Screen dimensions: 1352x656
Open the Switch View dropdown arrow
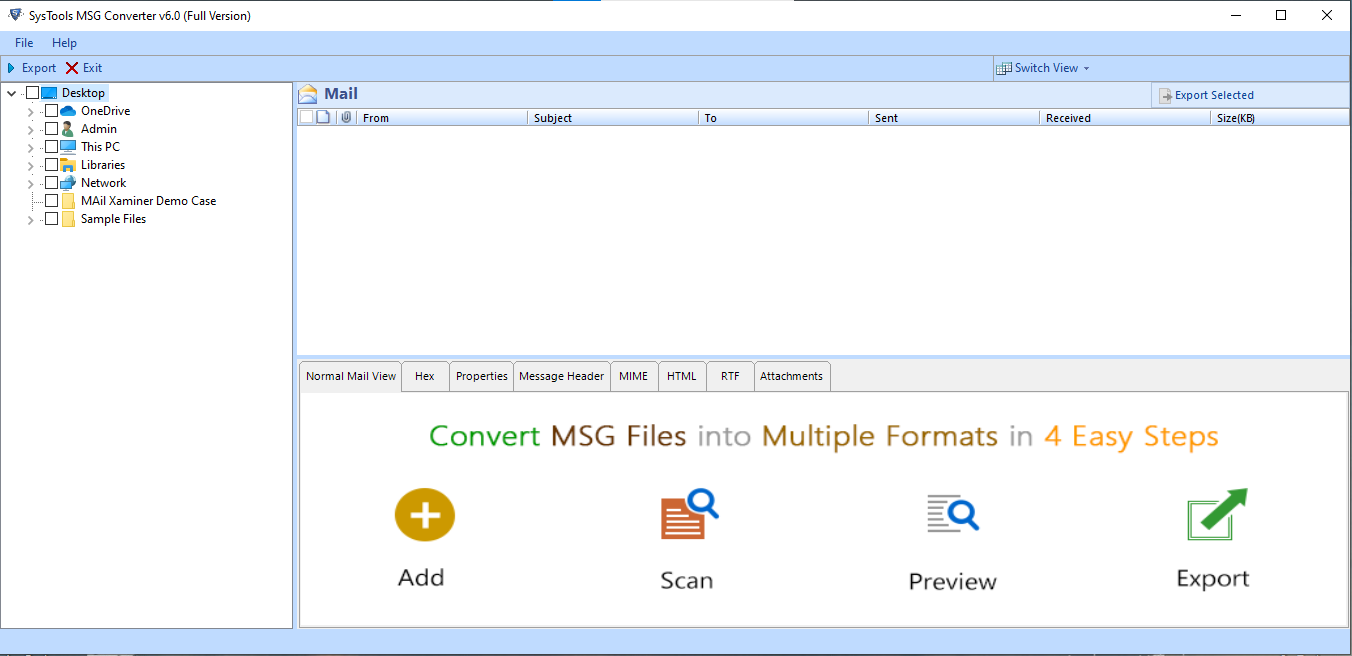pos(1086,69)
